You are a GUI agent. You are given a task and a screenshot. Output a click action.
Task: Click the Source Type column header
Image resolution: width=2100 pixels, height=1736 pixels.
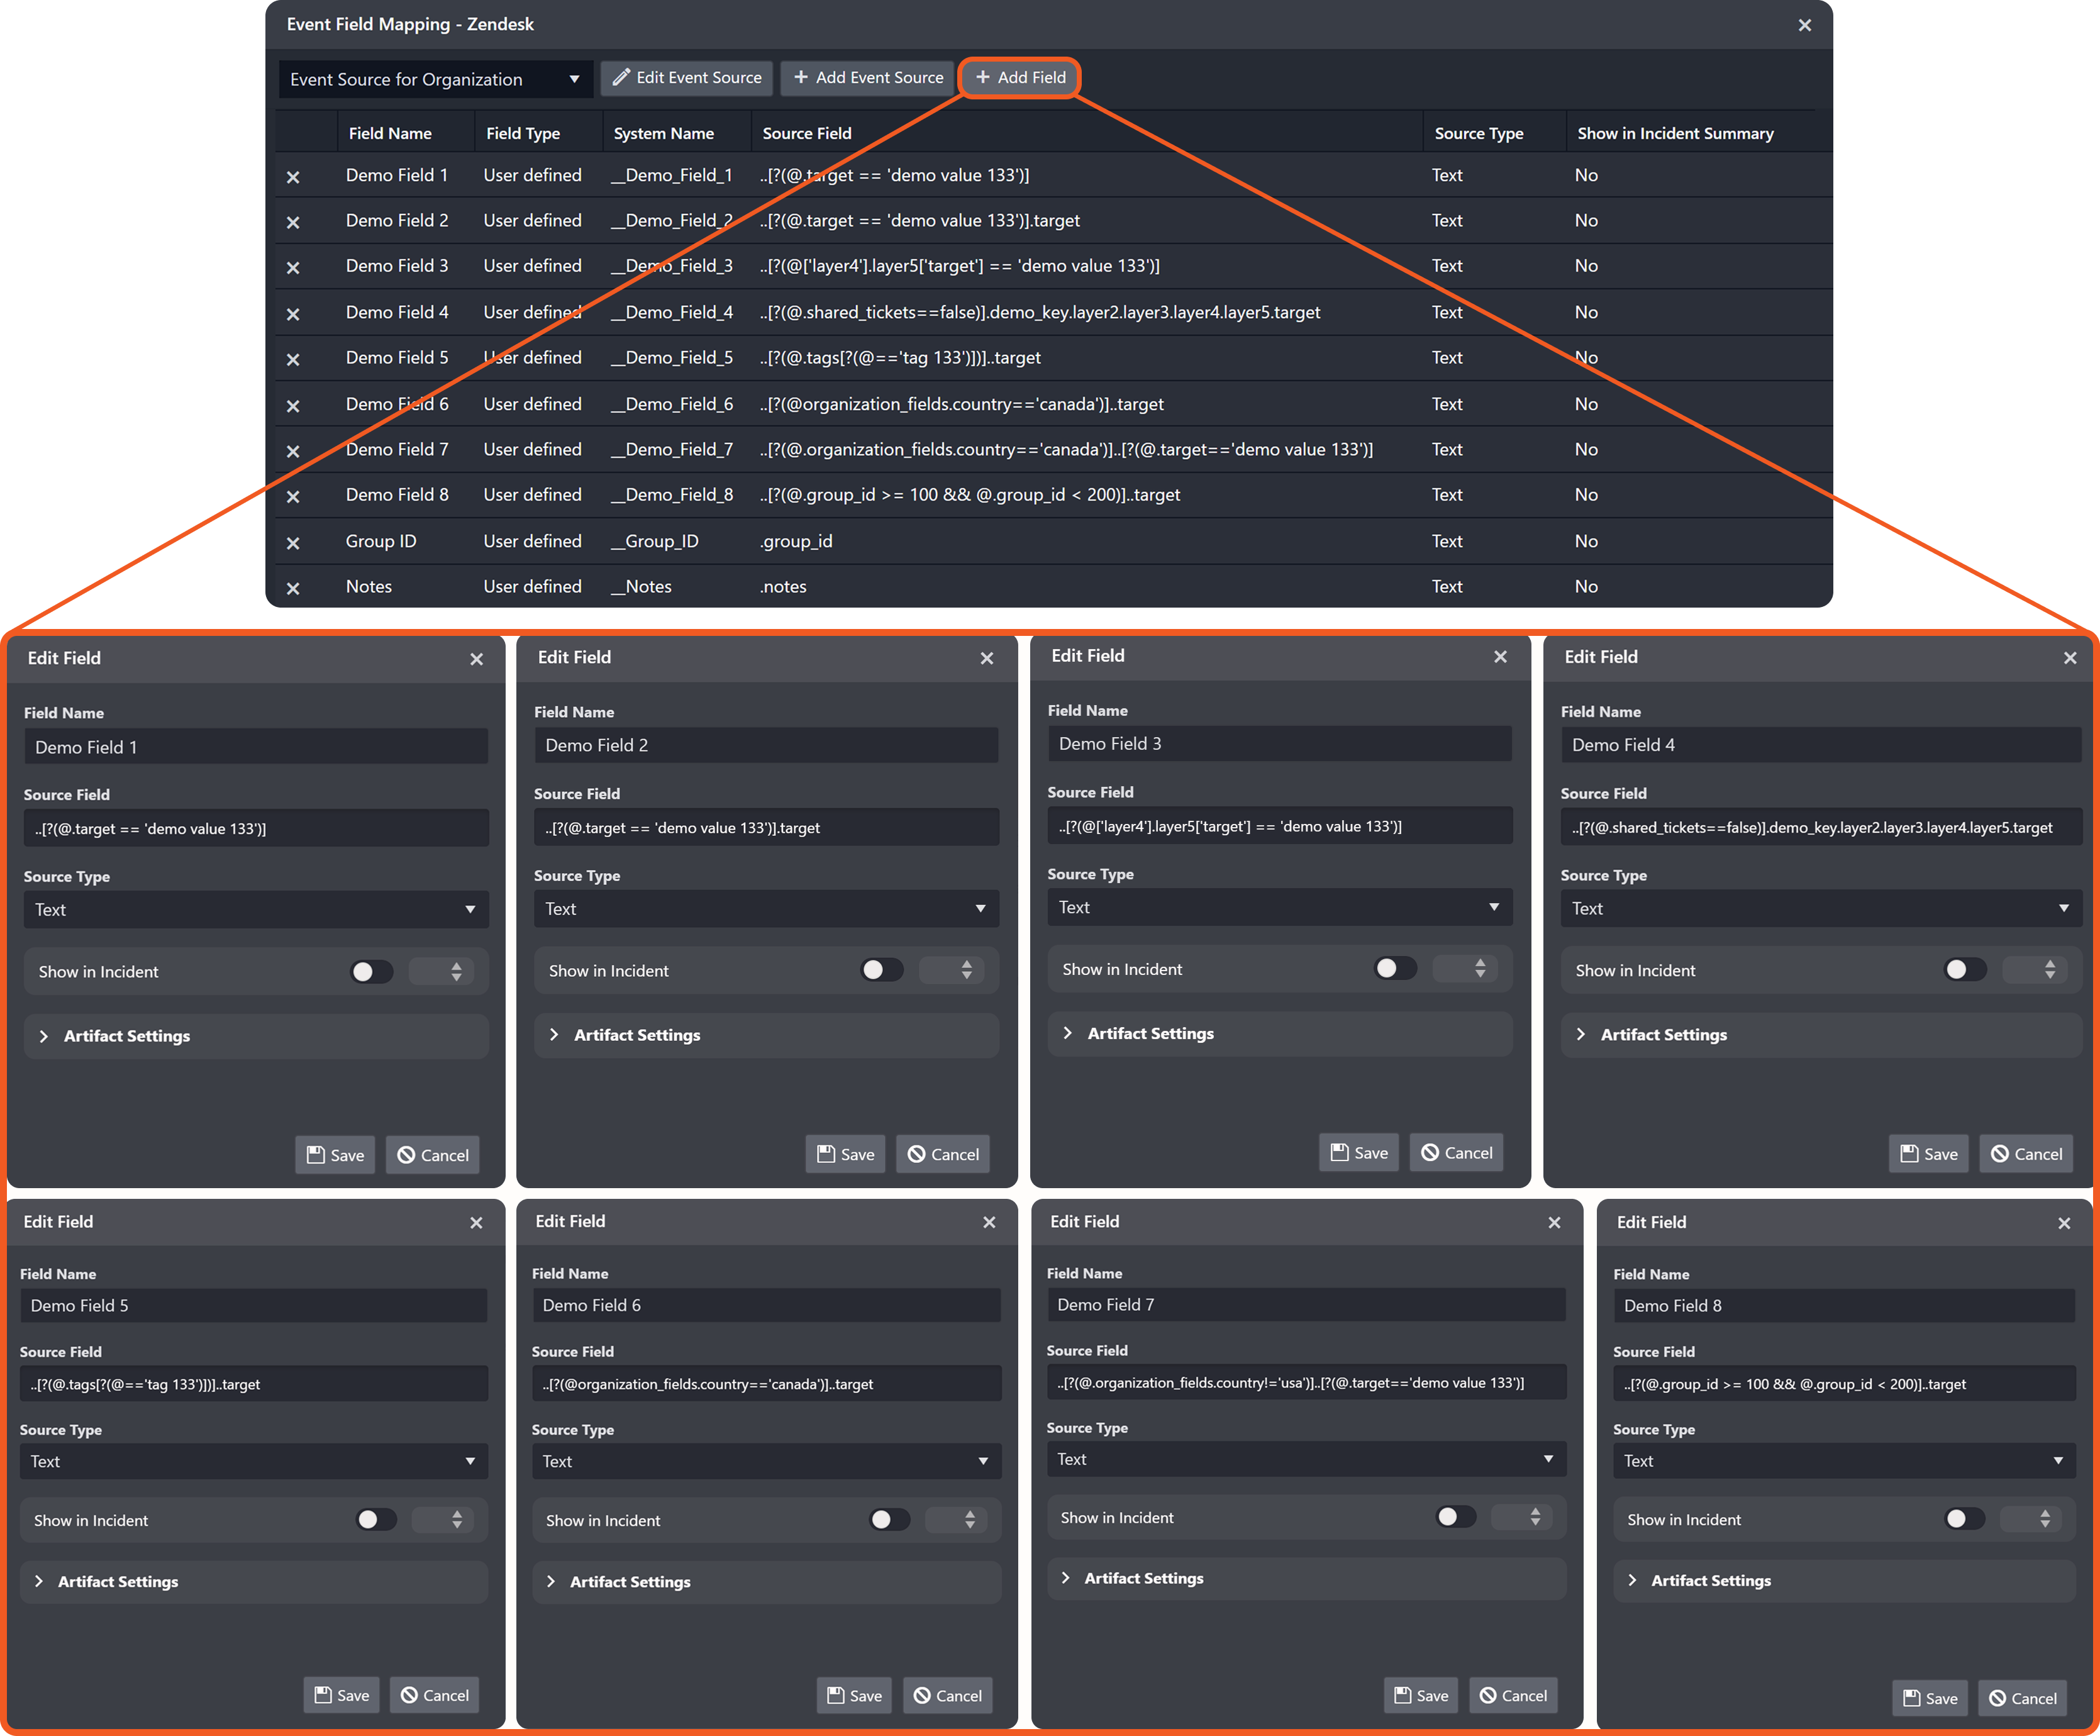pyautogui.click(x=1478, y=133)
